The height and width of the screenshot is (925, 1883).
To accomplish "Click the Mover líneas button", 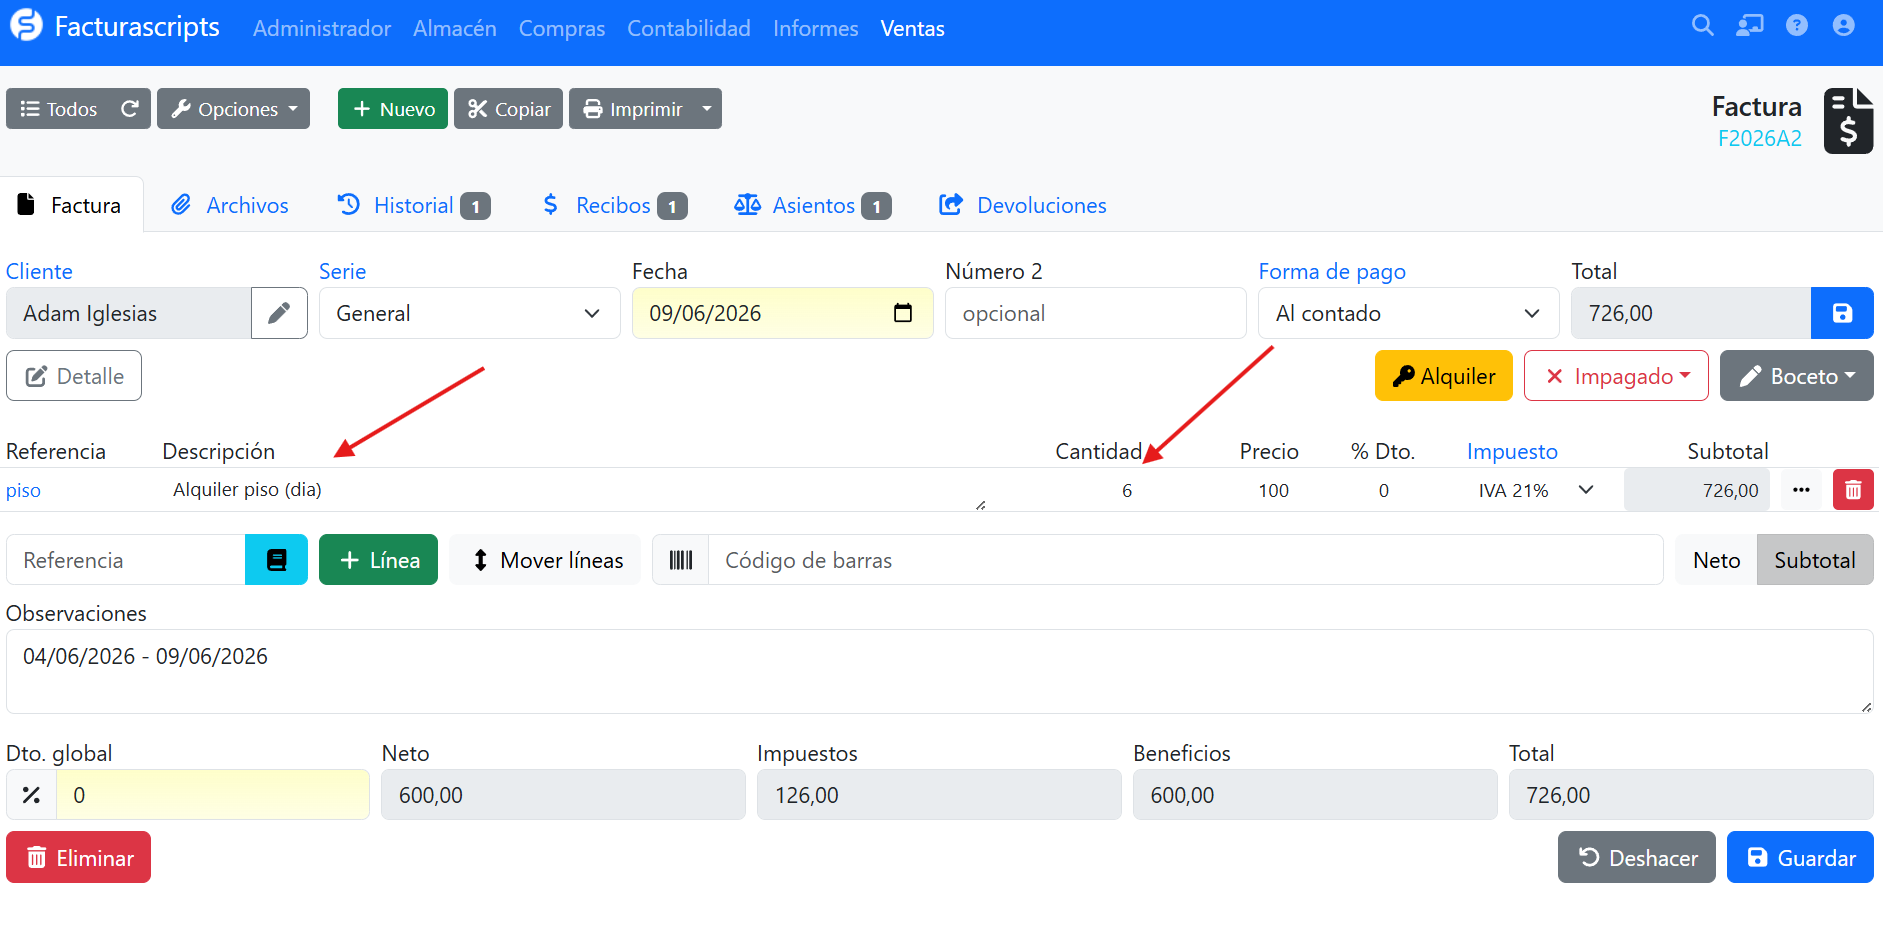I will coord(545,560).
